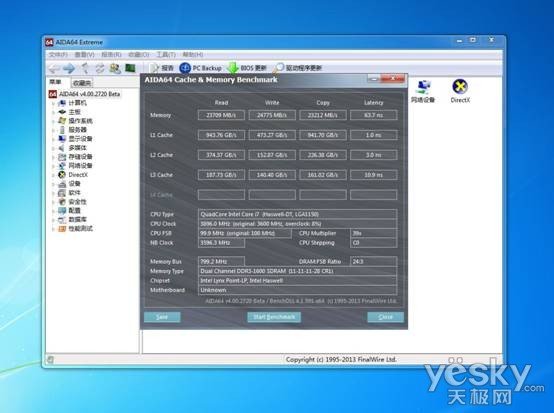The height and width of the screenshot is (413, 554).
Task: Select the 主板 icon in tree
Action: click(62, 112)
